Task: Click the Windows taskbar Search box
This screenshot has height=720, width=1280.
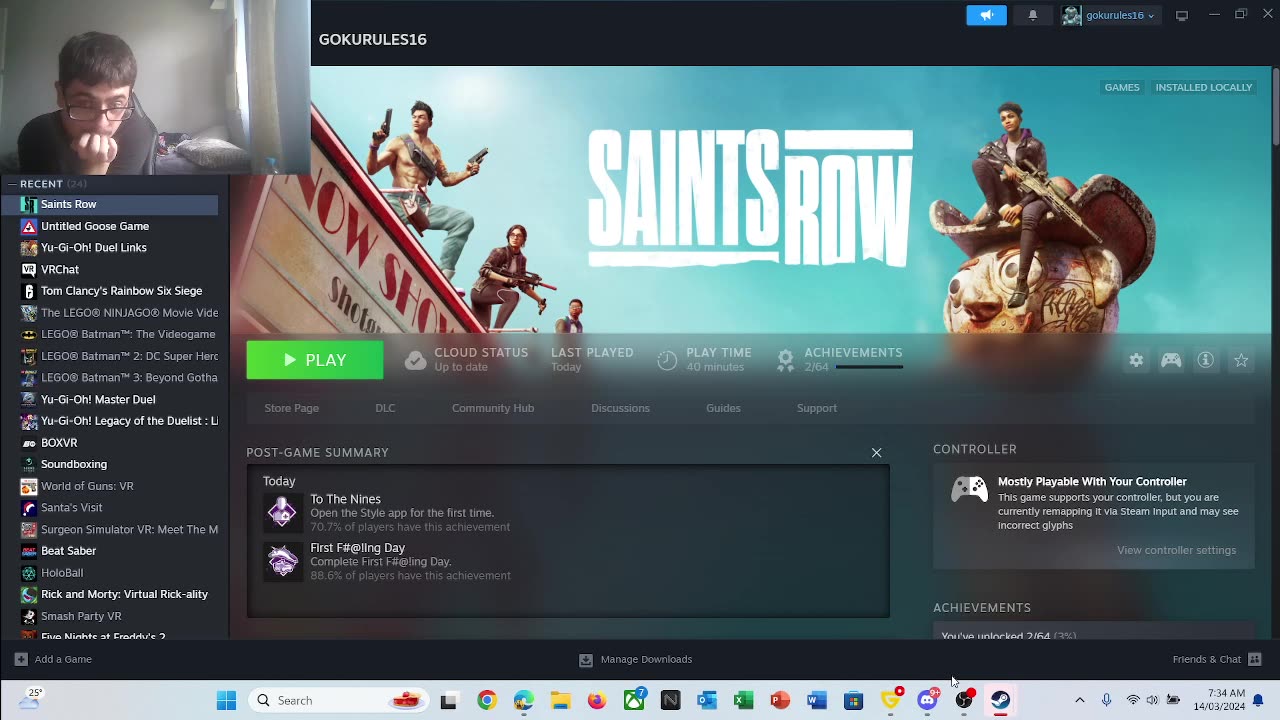Action: coord(338,700)
